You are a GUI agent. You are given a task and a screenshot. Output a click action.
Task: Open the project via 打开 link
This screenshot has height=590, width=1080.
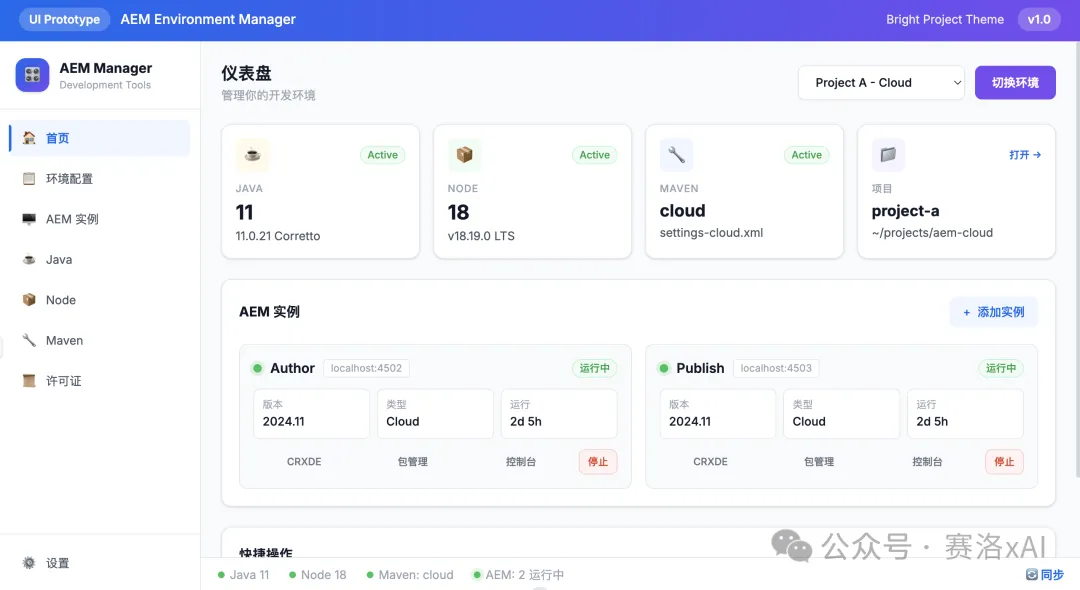pyautogui.click(x=1025, y=155)
